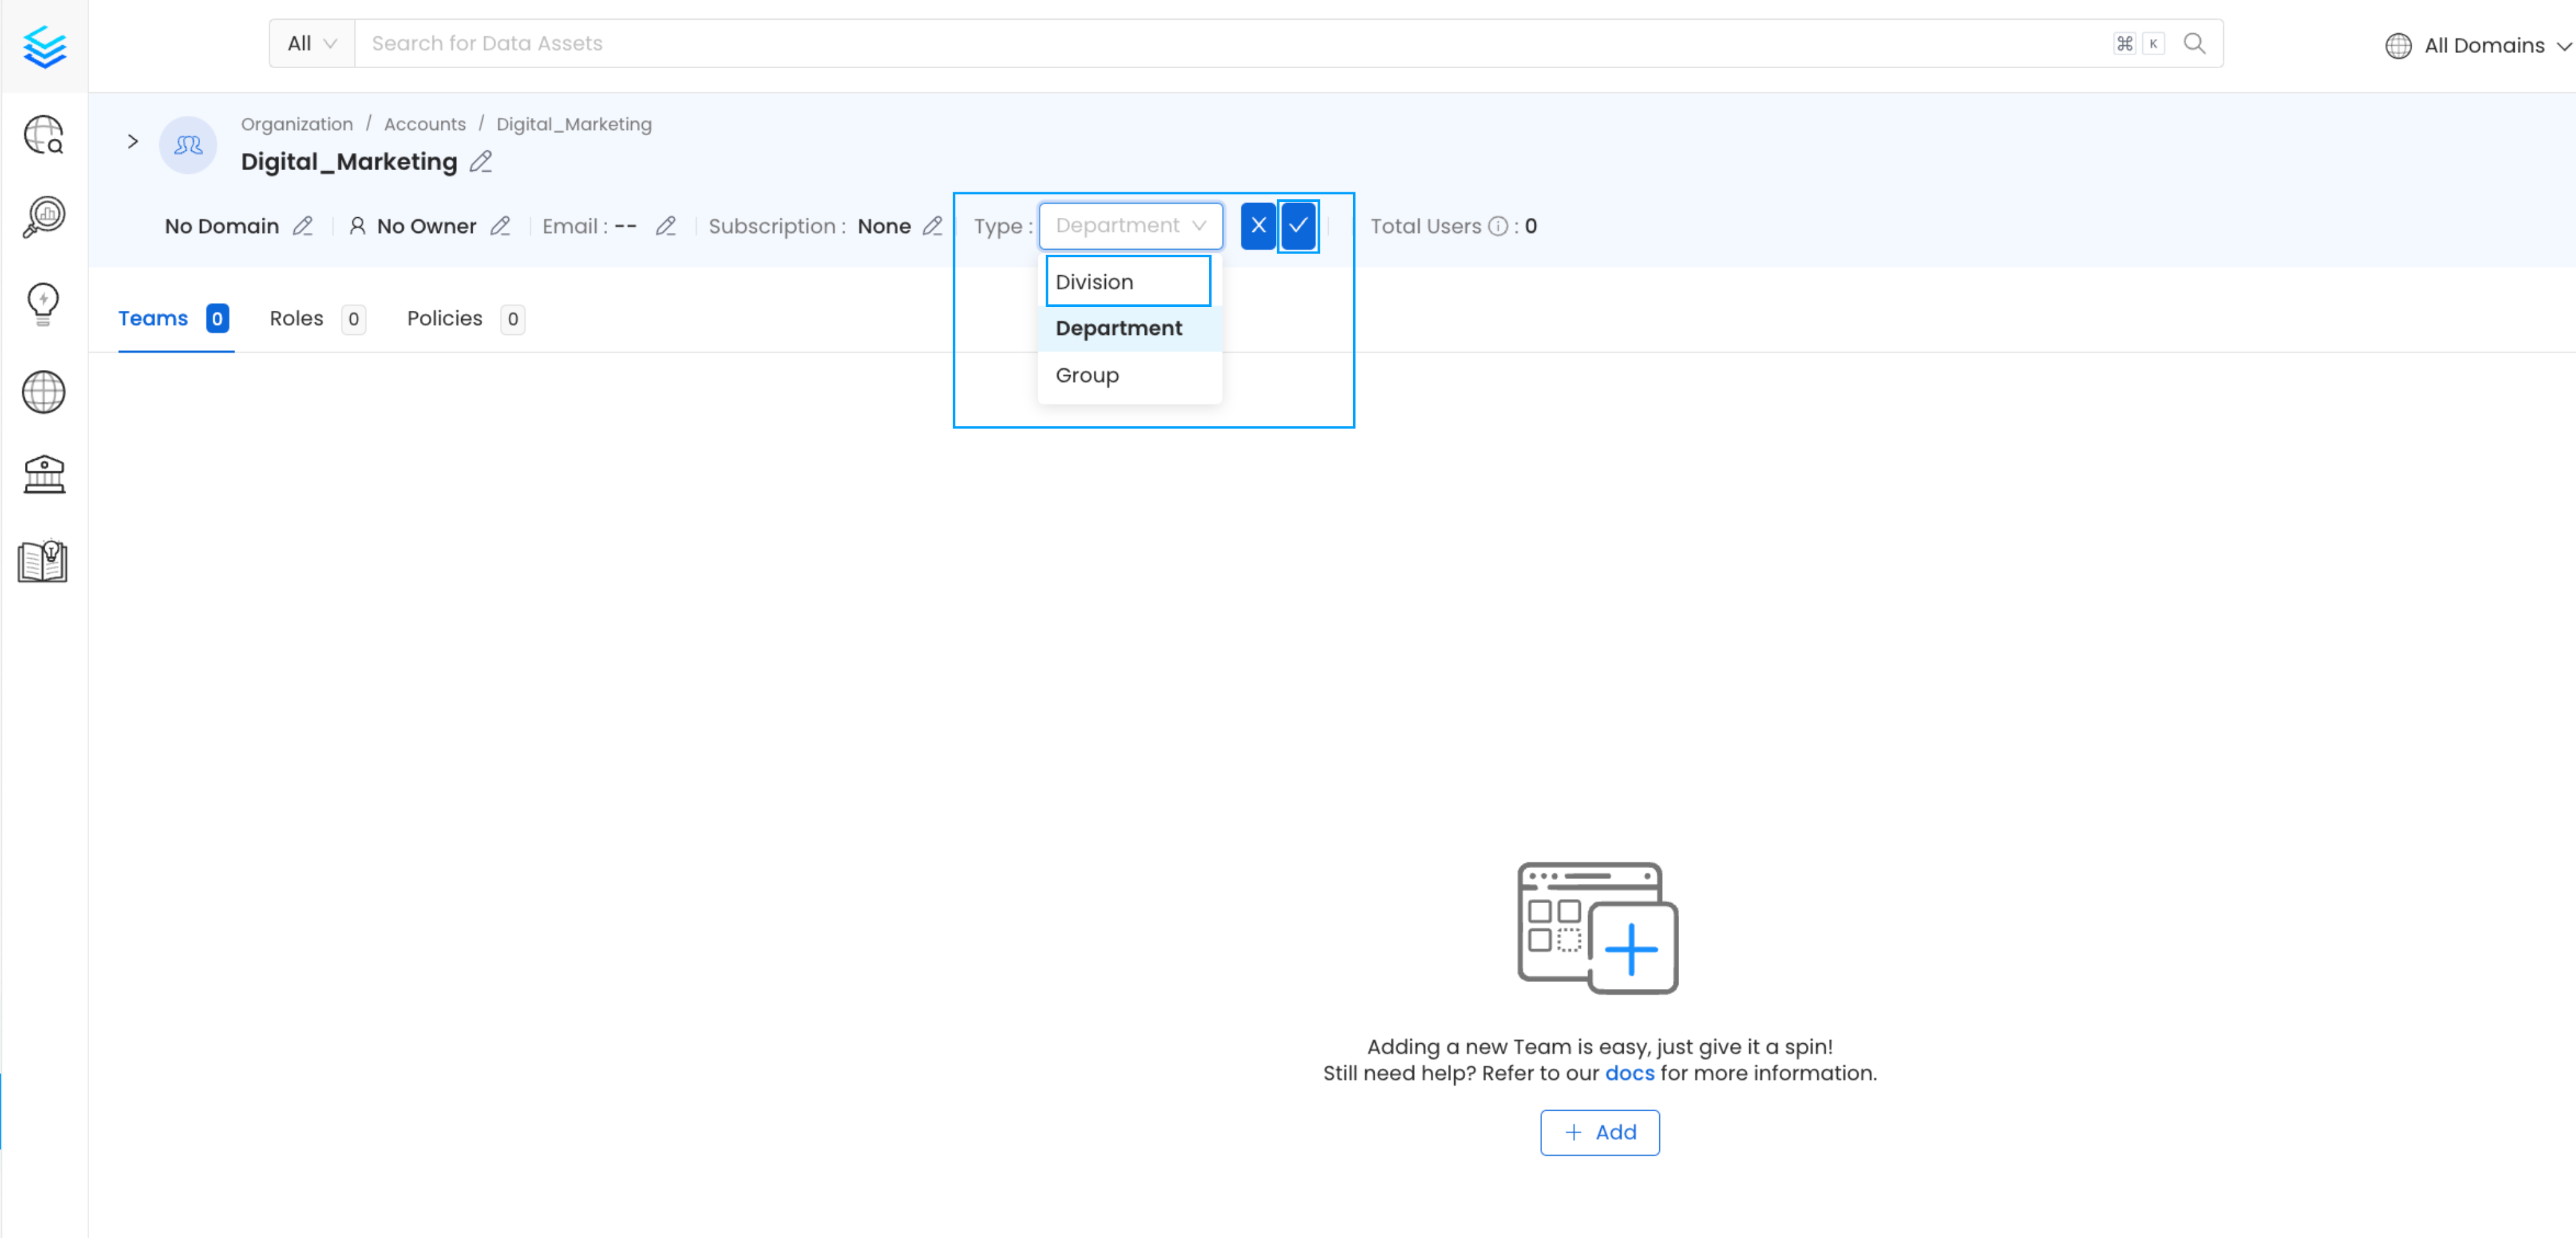Open the docs link
This screenshot has height=1238, width=2576.
coord(1629,1073)
